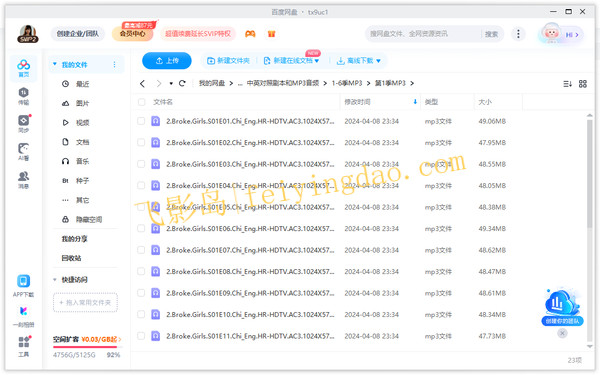The height and width of the screenshot is (375, 600).
Task: Check the S01E06 file checkbox
Action: pyautogui.click(x=141, y=228)
